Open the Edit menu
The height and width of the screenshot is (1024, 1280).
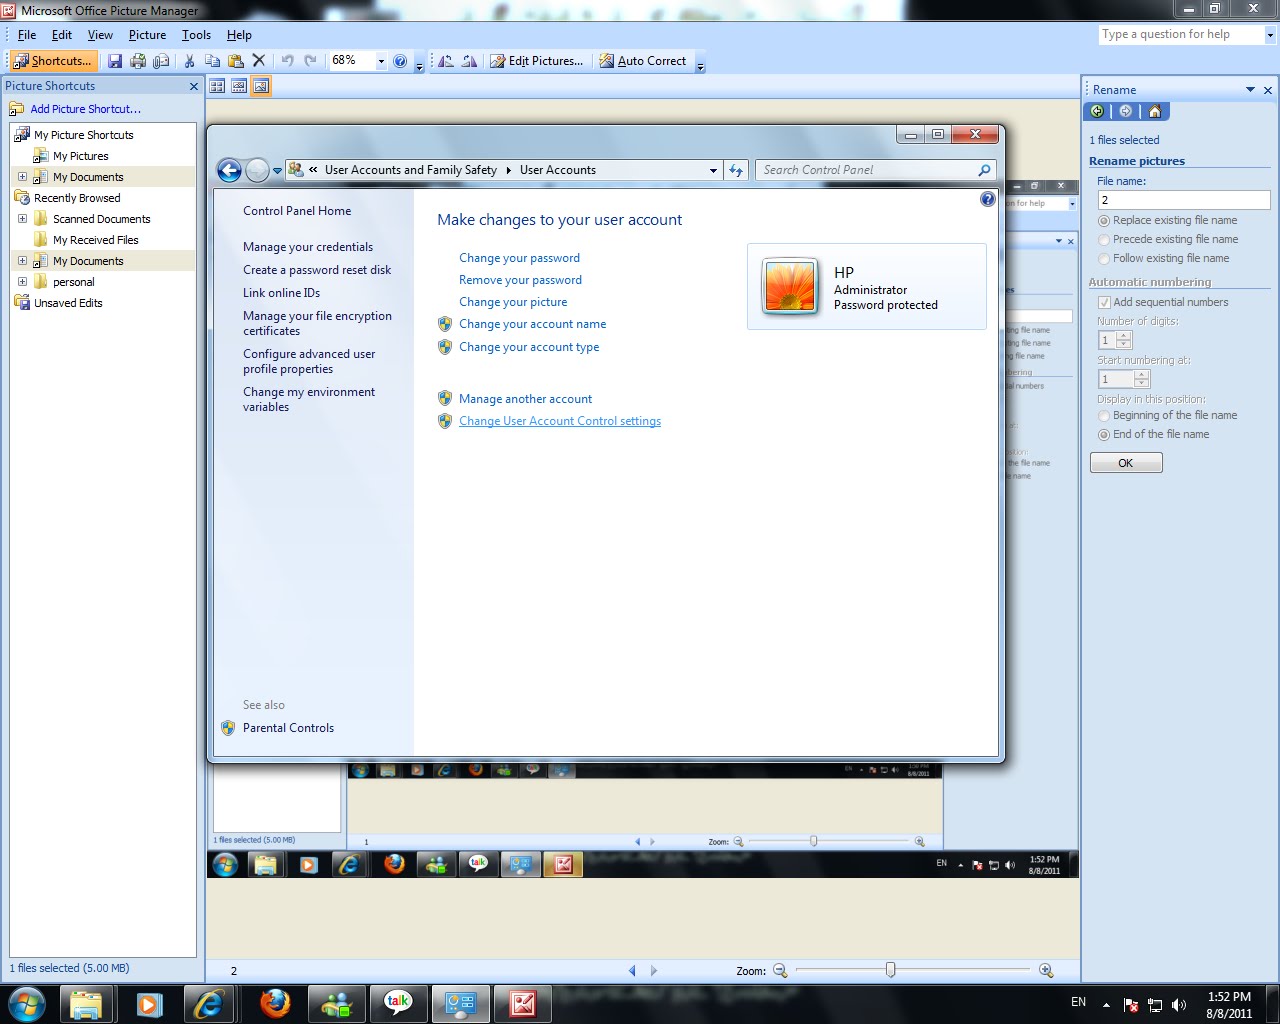[62, 35]
